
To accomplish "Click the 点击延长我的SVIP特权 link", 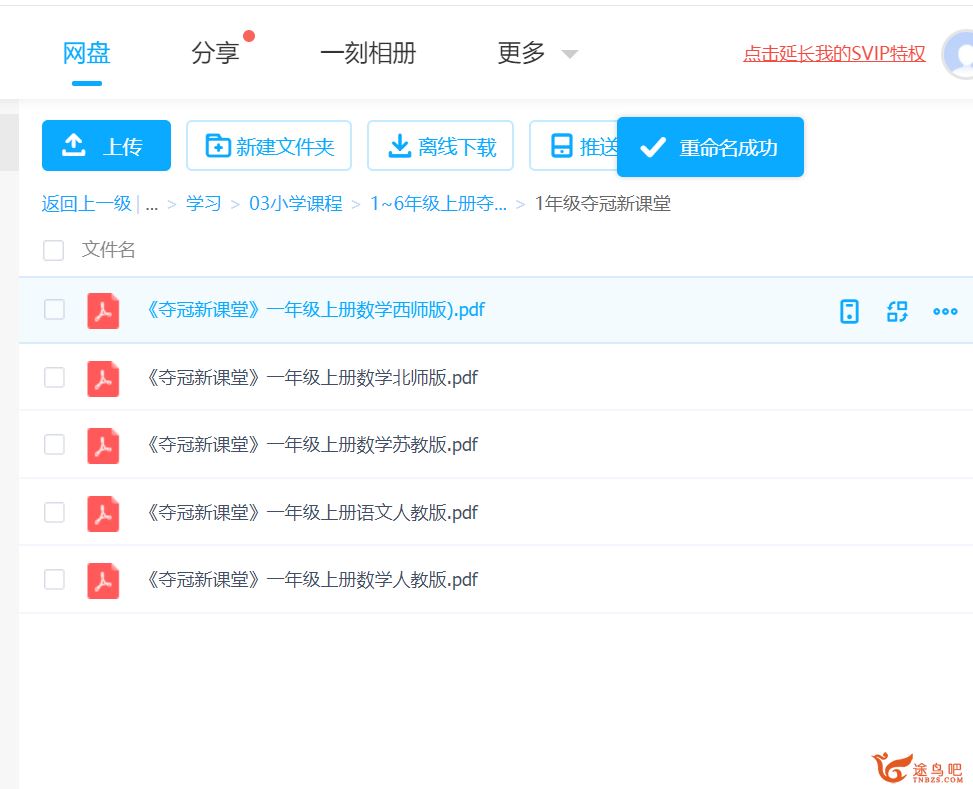I will click(834, 54).
